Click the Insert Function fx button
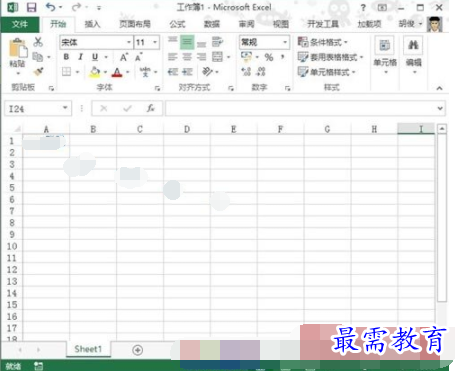 [x=151, y=108]
